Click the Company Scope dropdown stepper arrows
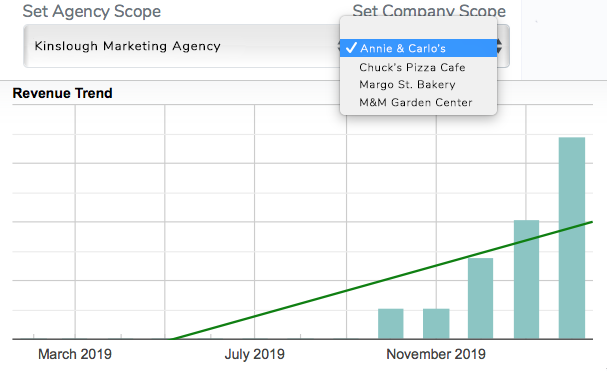 500,46
